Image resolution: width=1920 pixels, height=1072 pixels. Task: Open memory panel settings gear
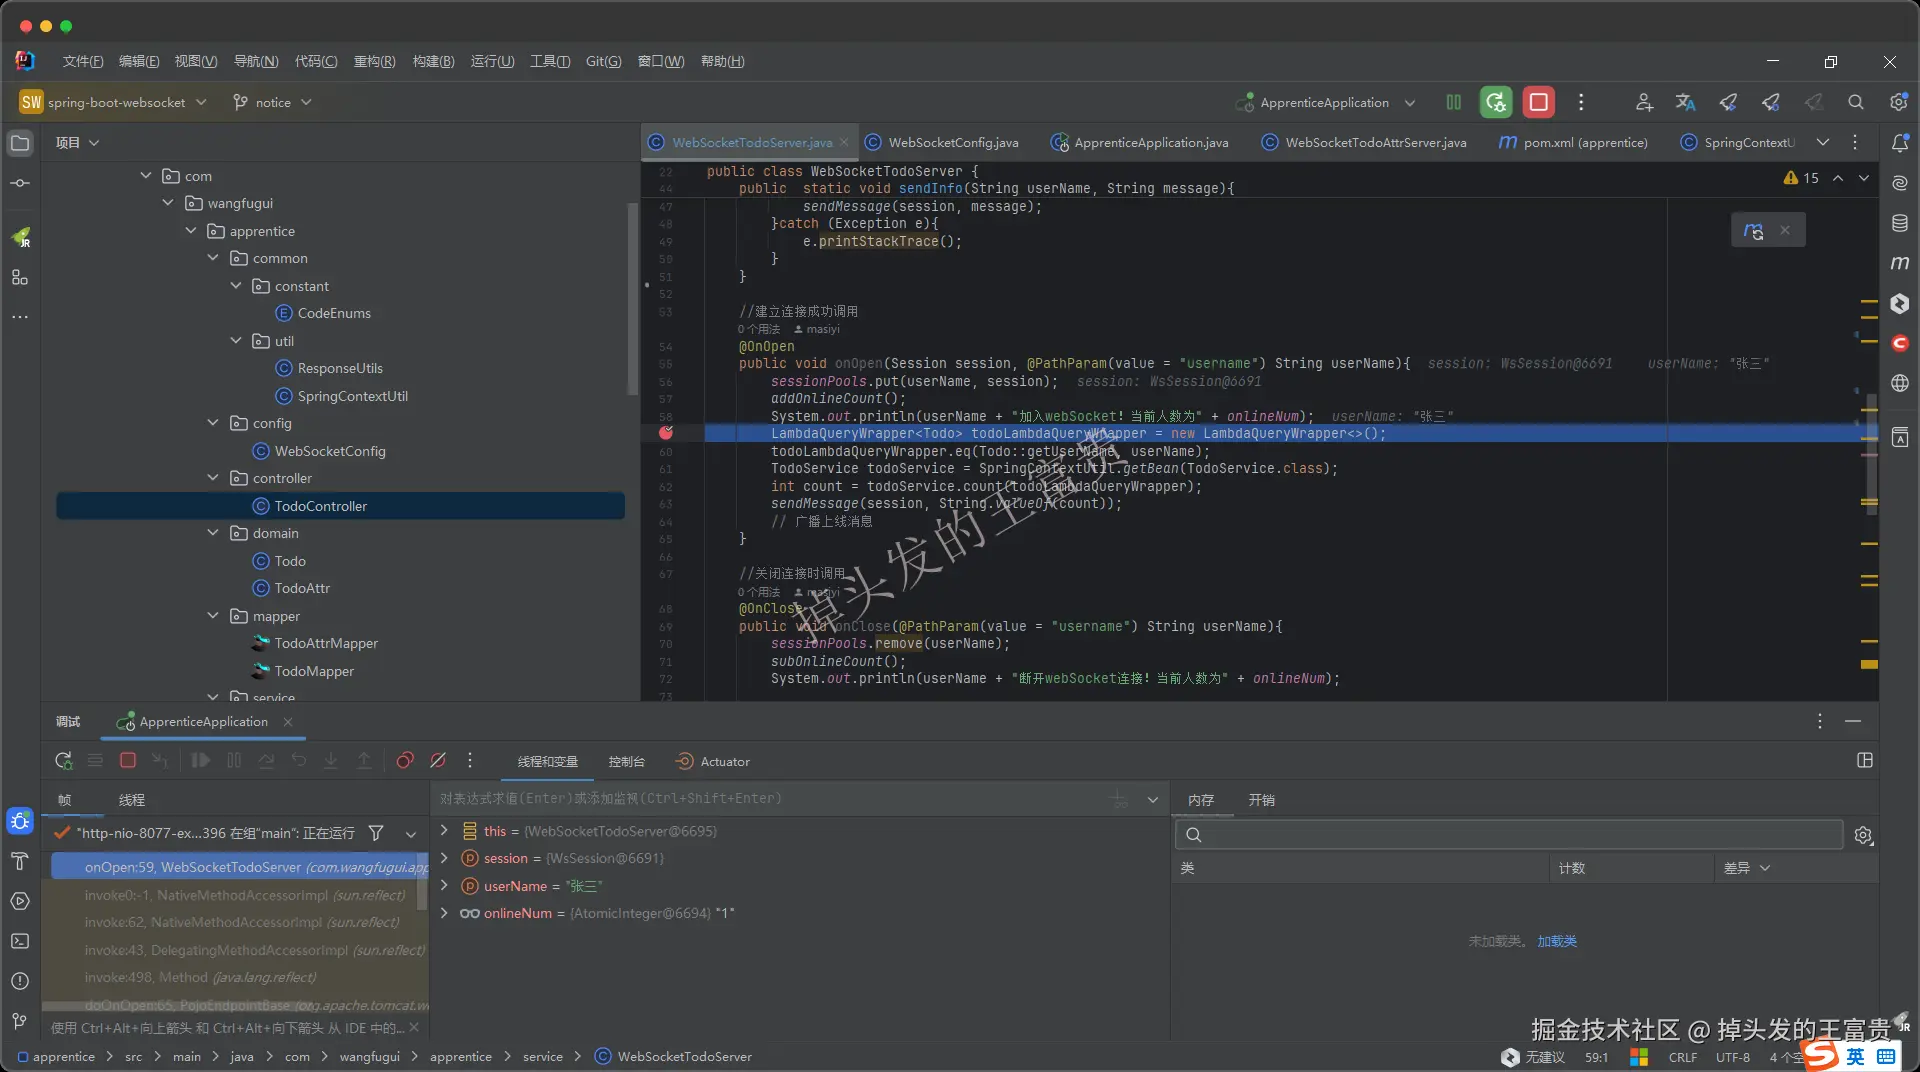coord(1863,835)
